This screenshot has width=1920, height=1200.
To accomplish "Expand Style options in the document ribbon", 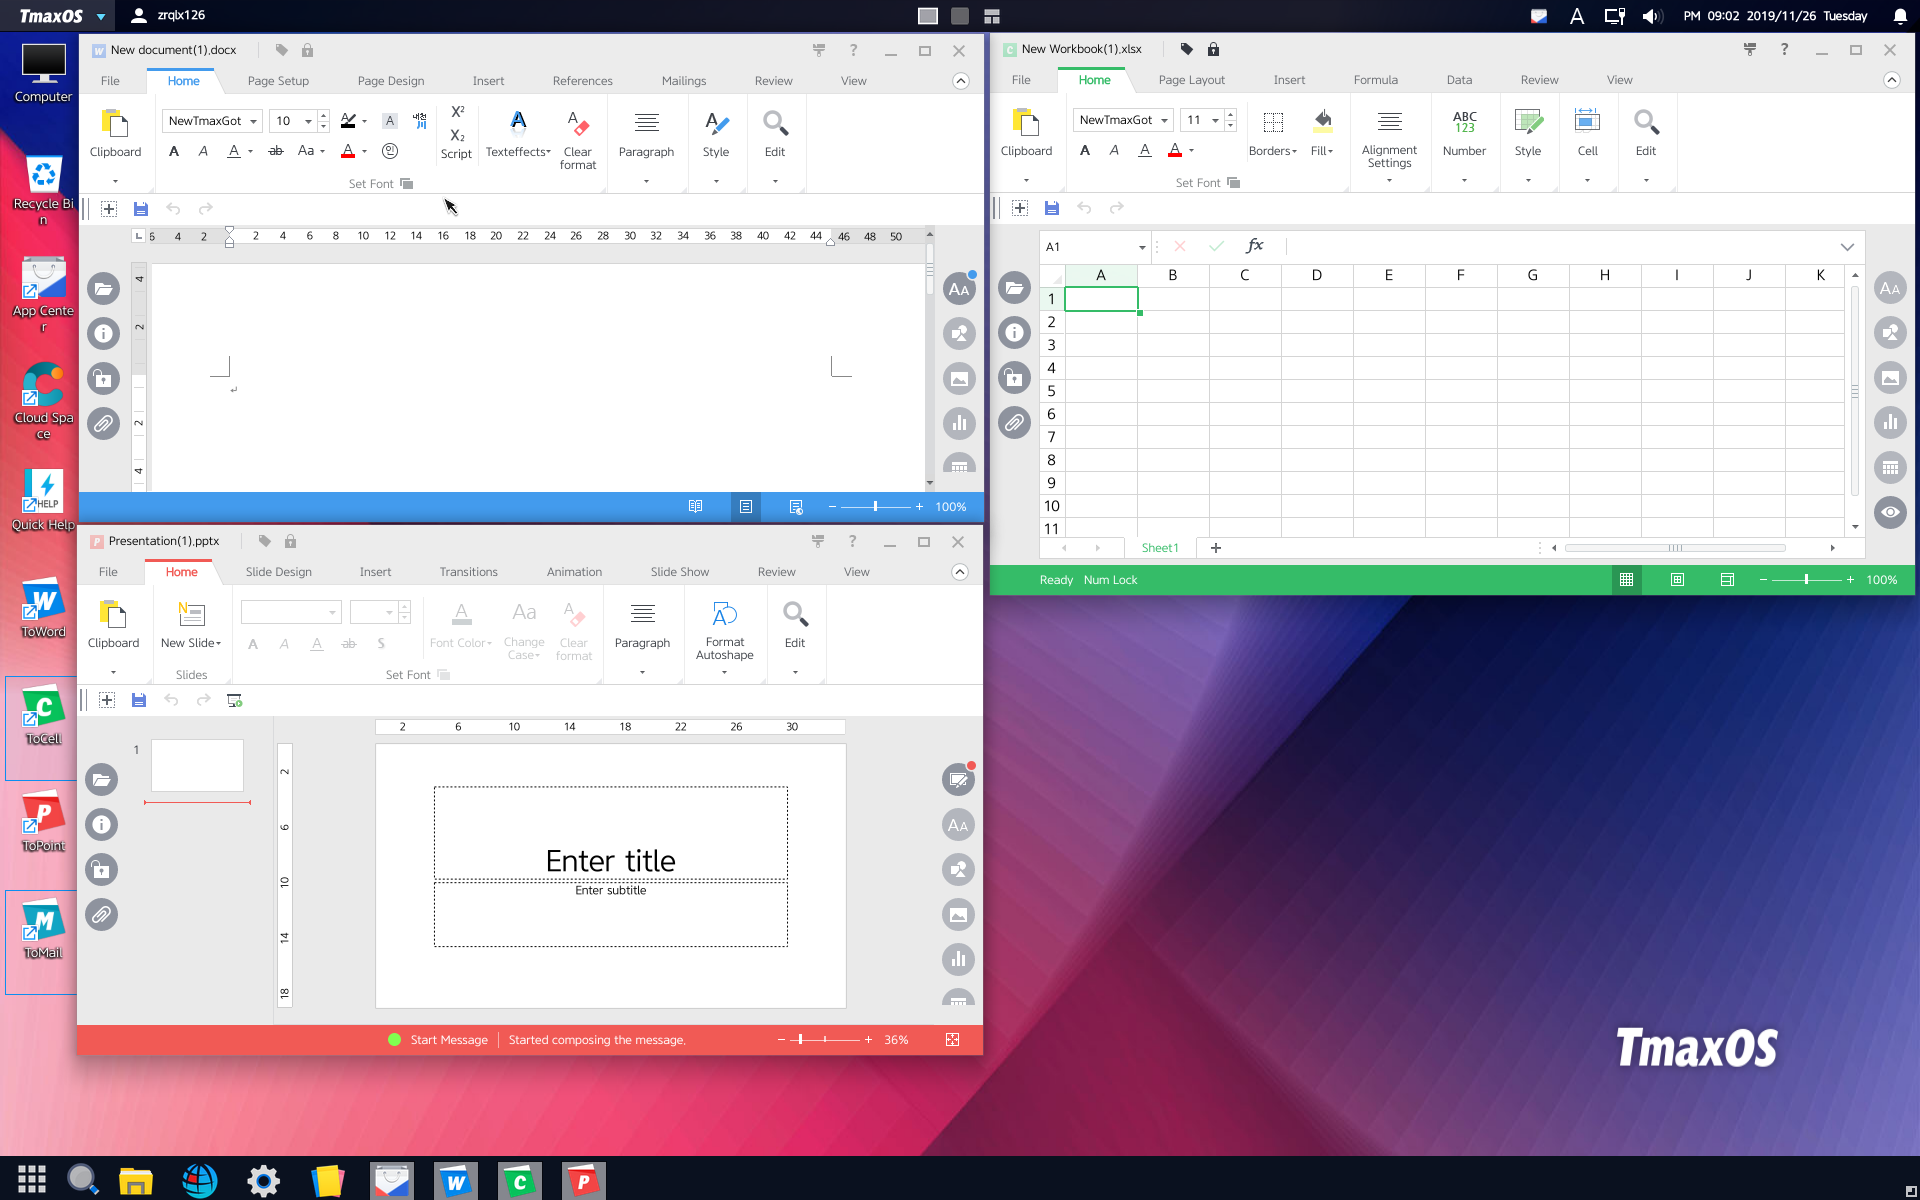I will pyautogui.click(x=716, y=181).
